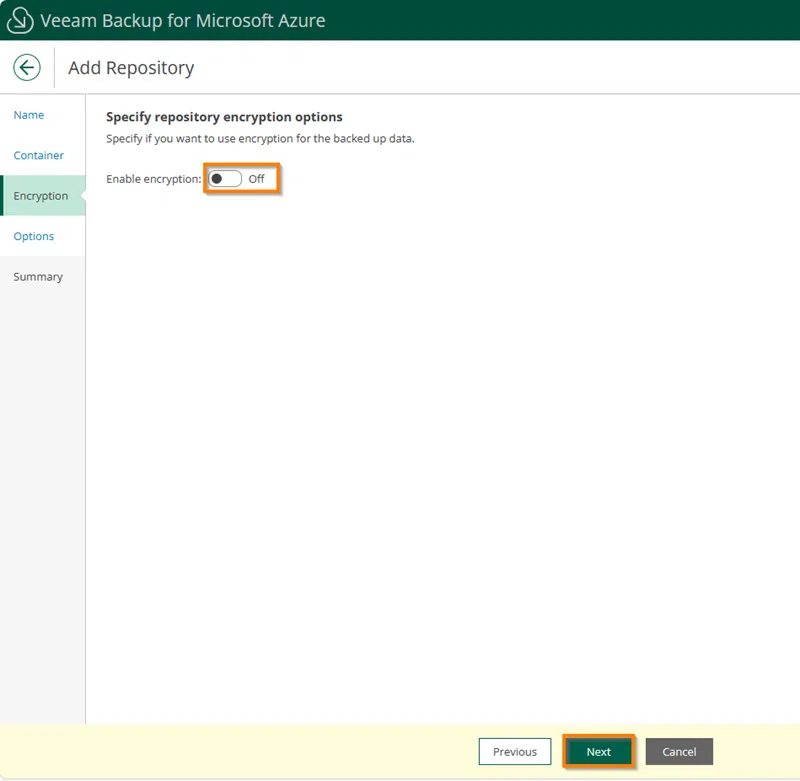This screenshot has height=781, width=800.
Task: Open the Name step in the wizard
Action: pos(29,115)
